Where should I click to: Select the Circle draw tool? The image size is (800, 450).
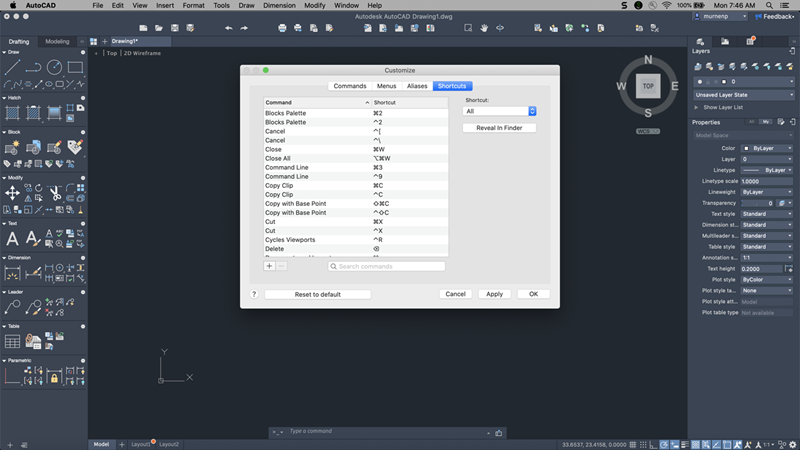[54, 67]
